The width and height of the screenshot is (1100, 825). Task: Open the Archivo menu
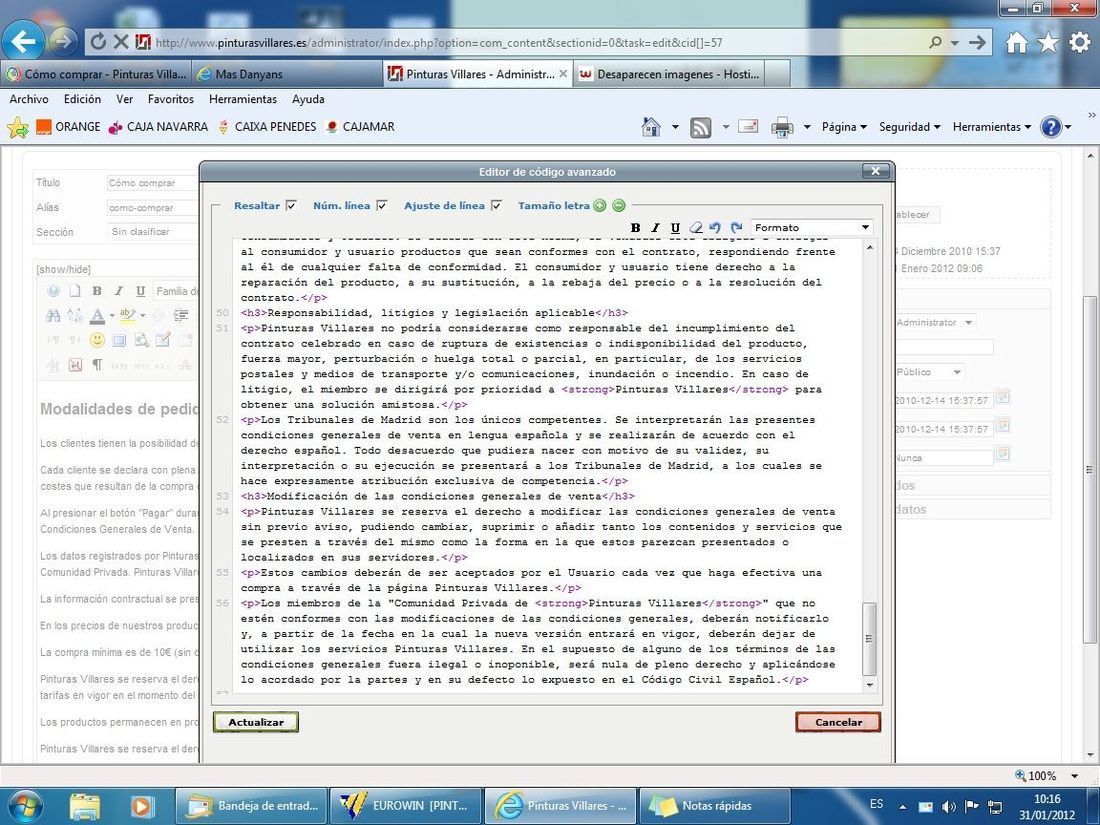[29, 99]
